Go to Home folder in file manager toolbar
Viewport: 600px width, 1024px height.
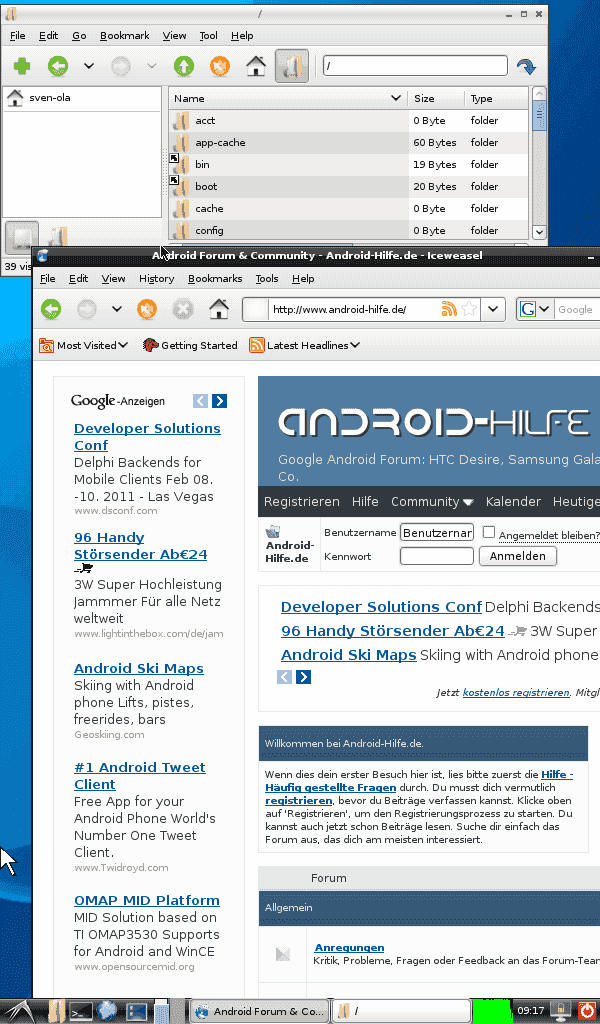pos(256,66)
